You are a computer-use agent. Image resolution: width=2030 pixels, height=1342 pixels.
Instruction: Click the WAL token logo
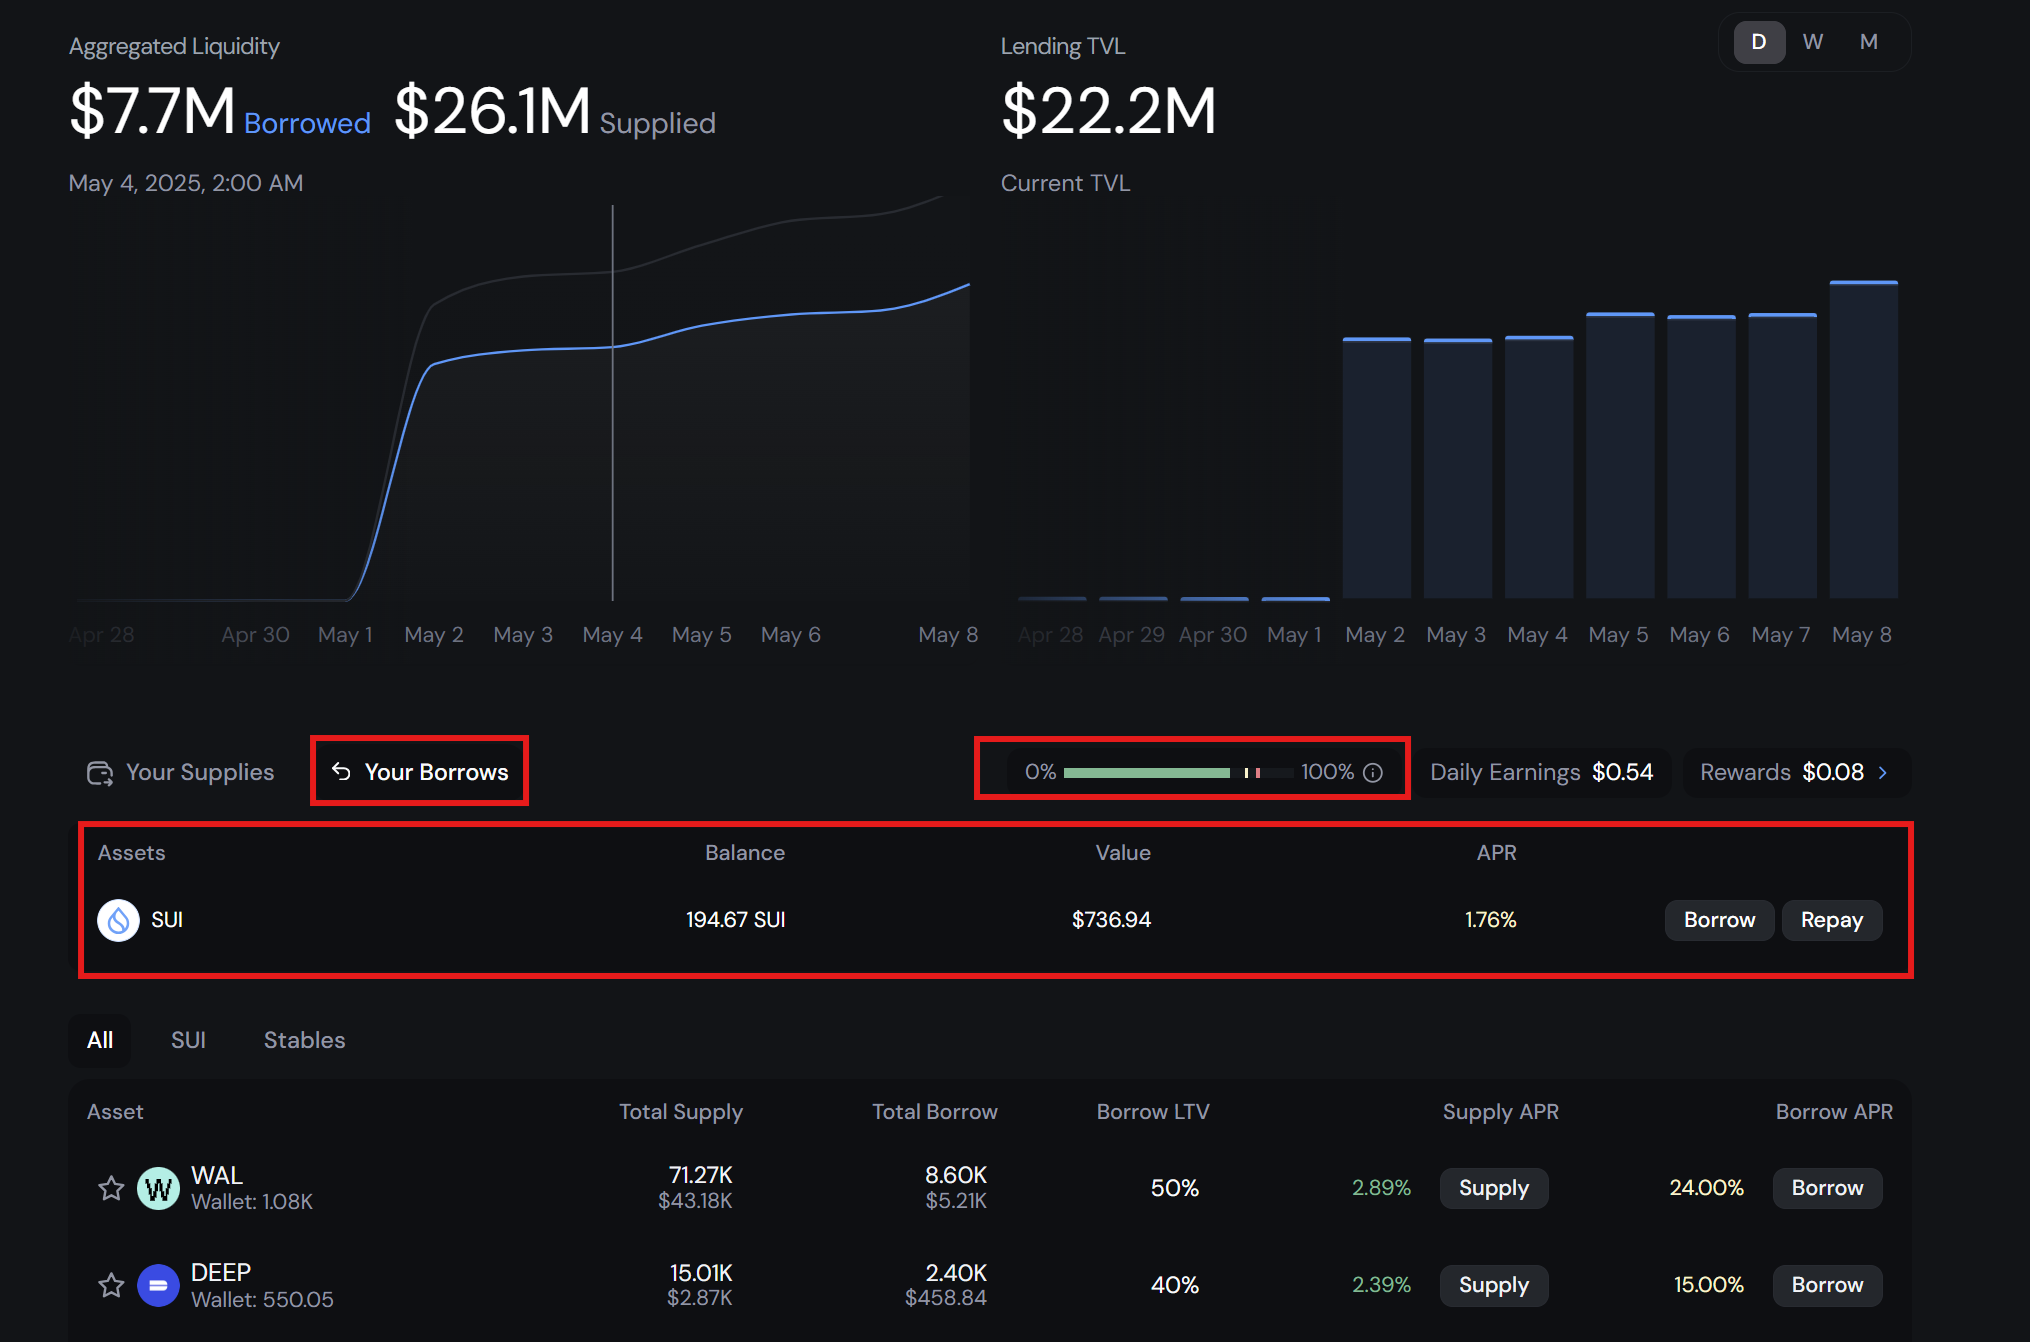click(158, 1188)
